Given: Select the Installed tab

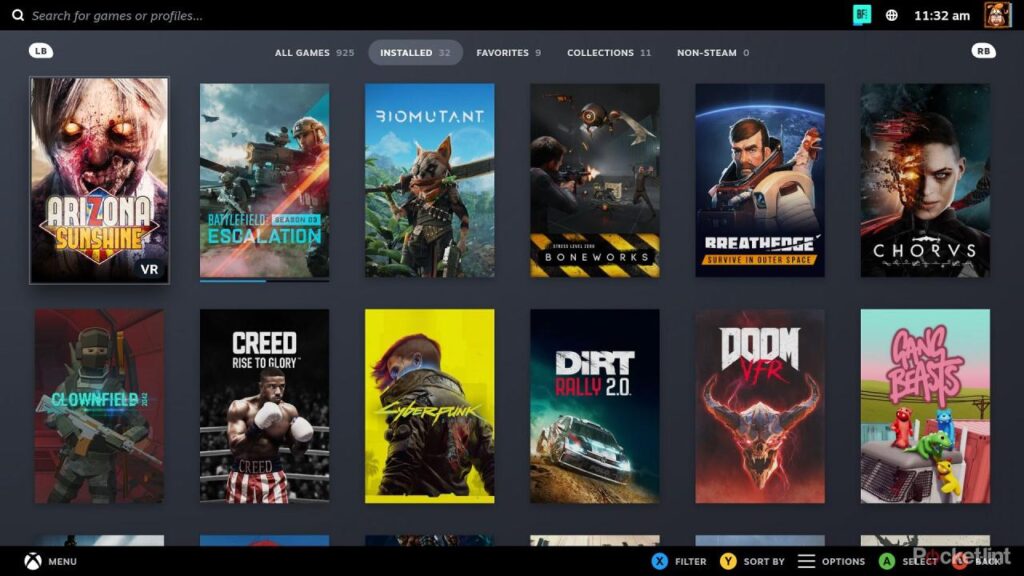Looking at the screenshot, I should (415, 53).
